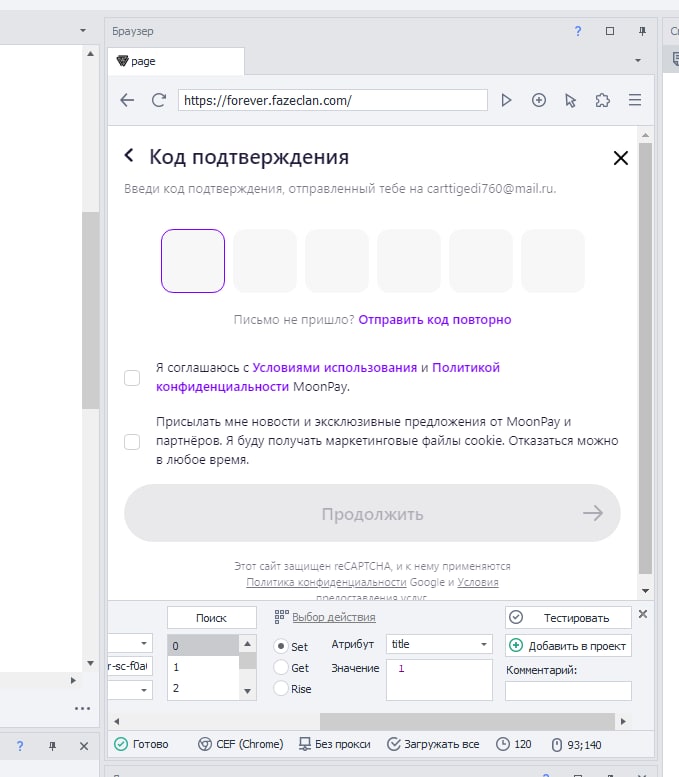
Task: Activate the cursor pointer tool icon
Action: (x=570, y=101)
